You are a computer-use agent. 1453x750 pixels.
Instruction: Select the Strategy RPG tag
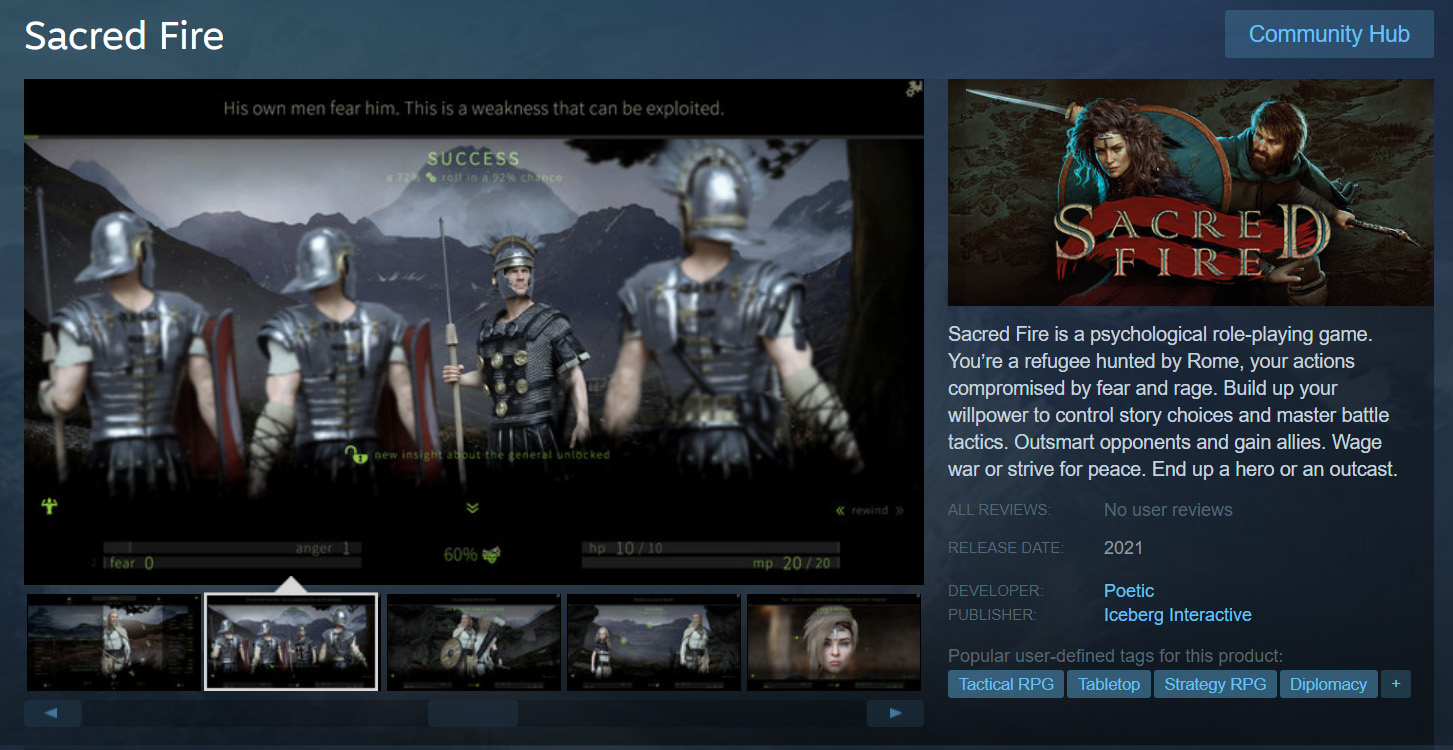click(x=1215, y=684)
